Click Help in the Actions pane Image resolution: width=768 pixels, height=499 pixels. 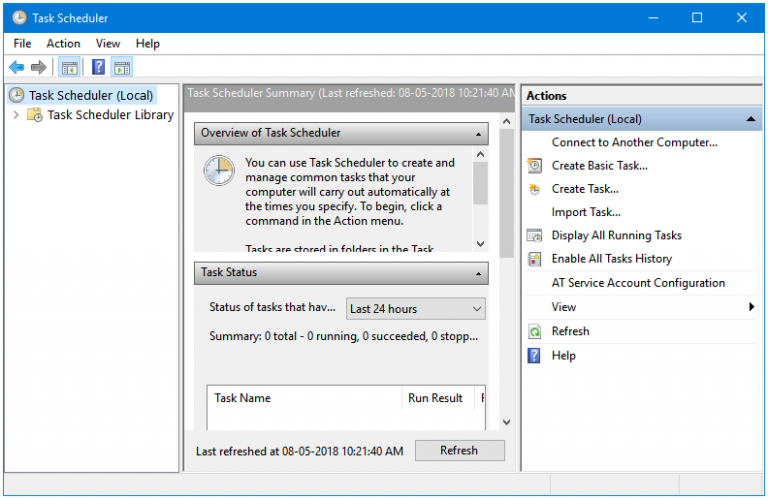pyautogui.click(x=563, y=356)
